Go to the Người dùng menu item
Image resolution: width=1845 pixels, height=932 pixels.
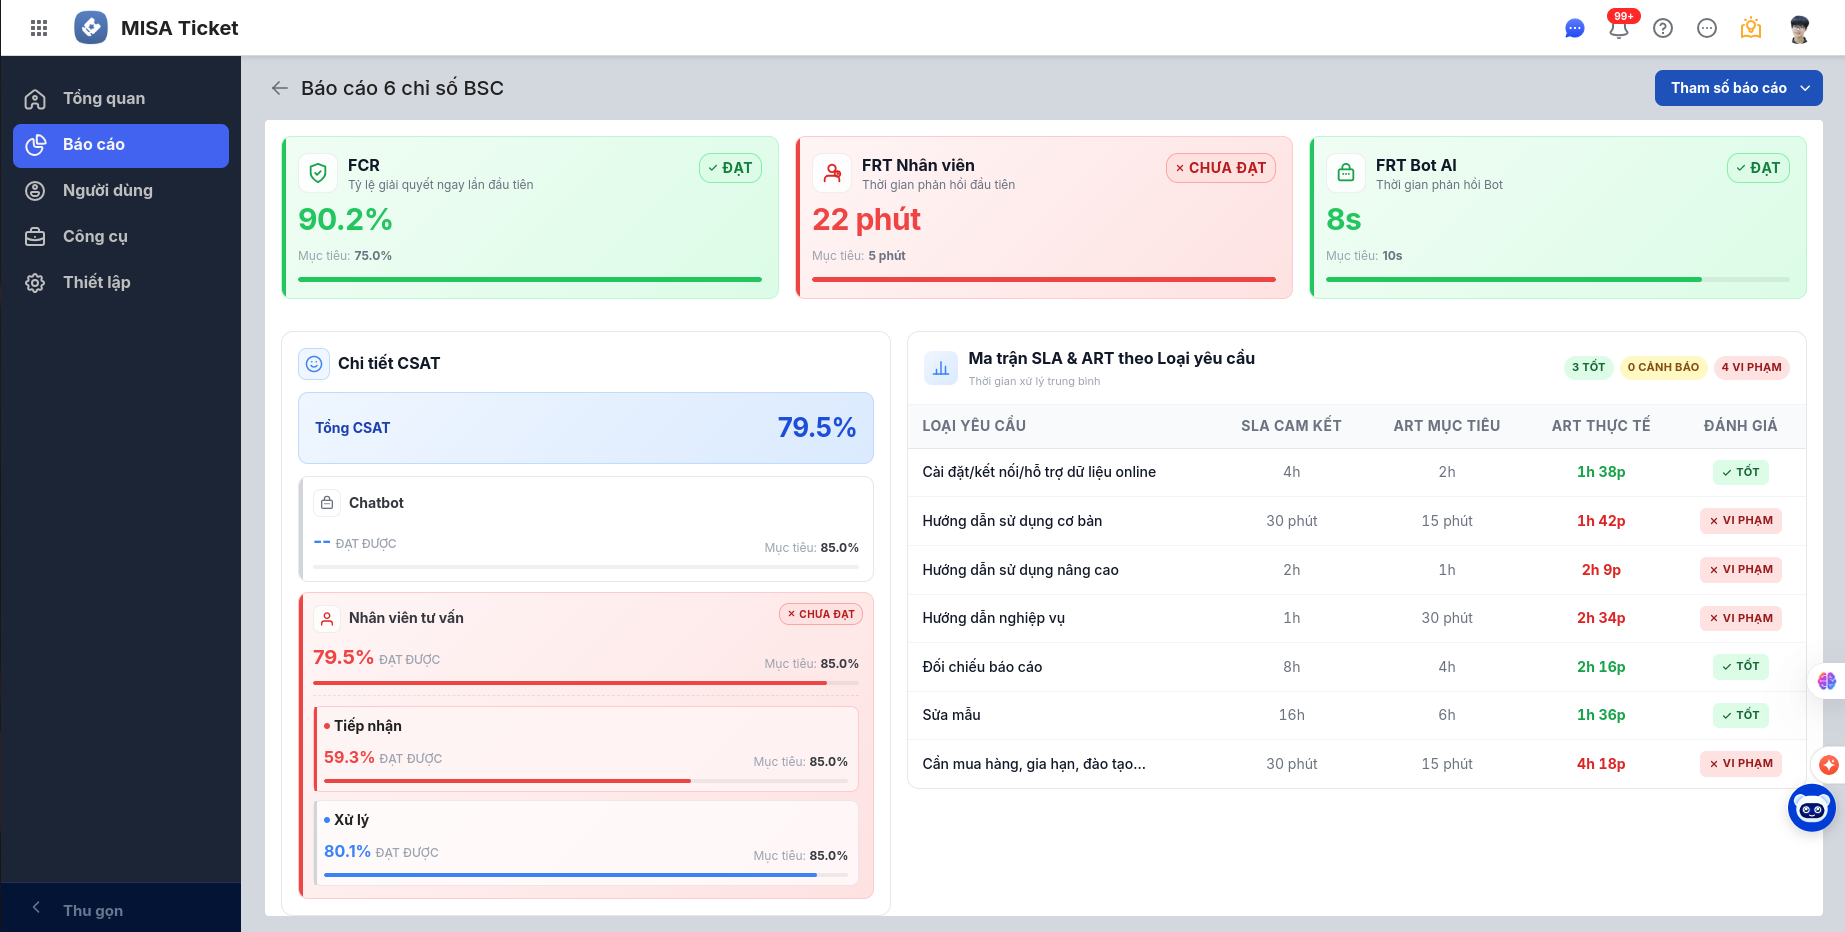tap(107, 190)
